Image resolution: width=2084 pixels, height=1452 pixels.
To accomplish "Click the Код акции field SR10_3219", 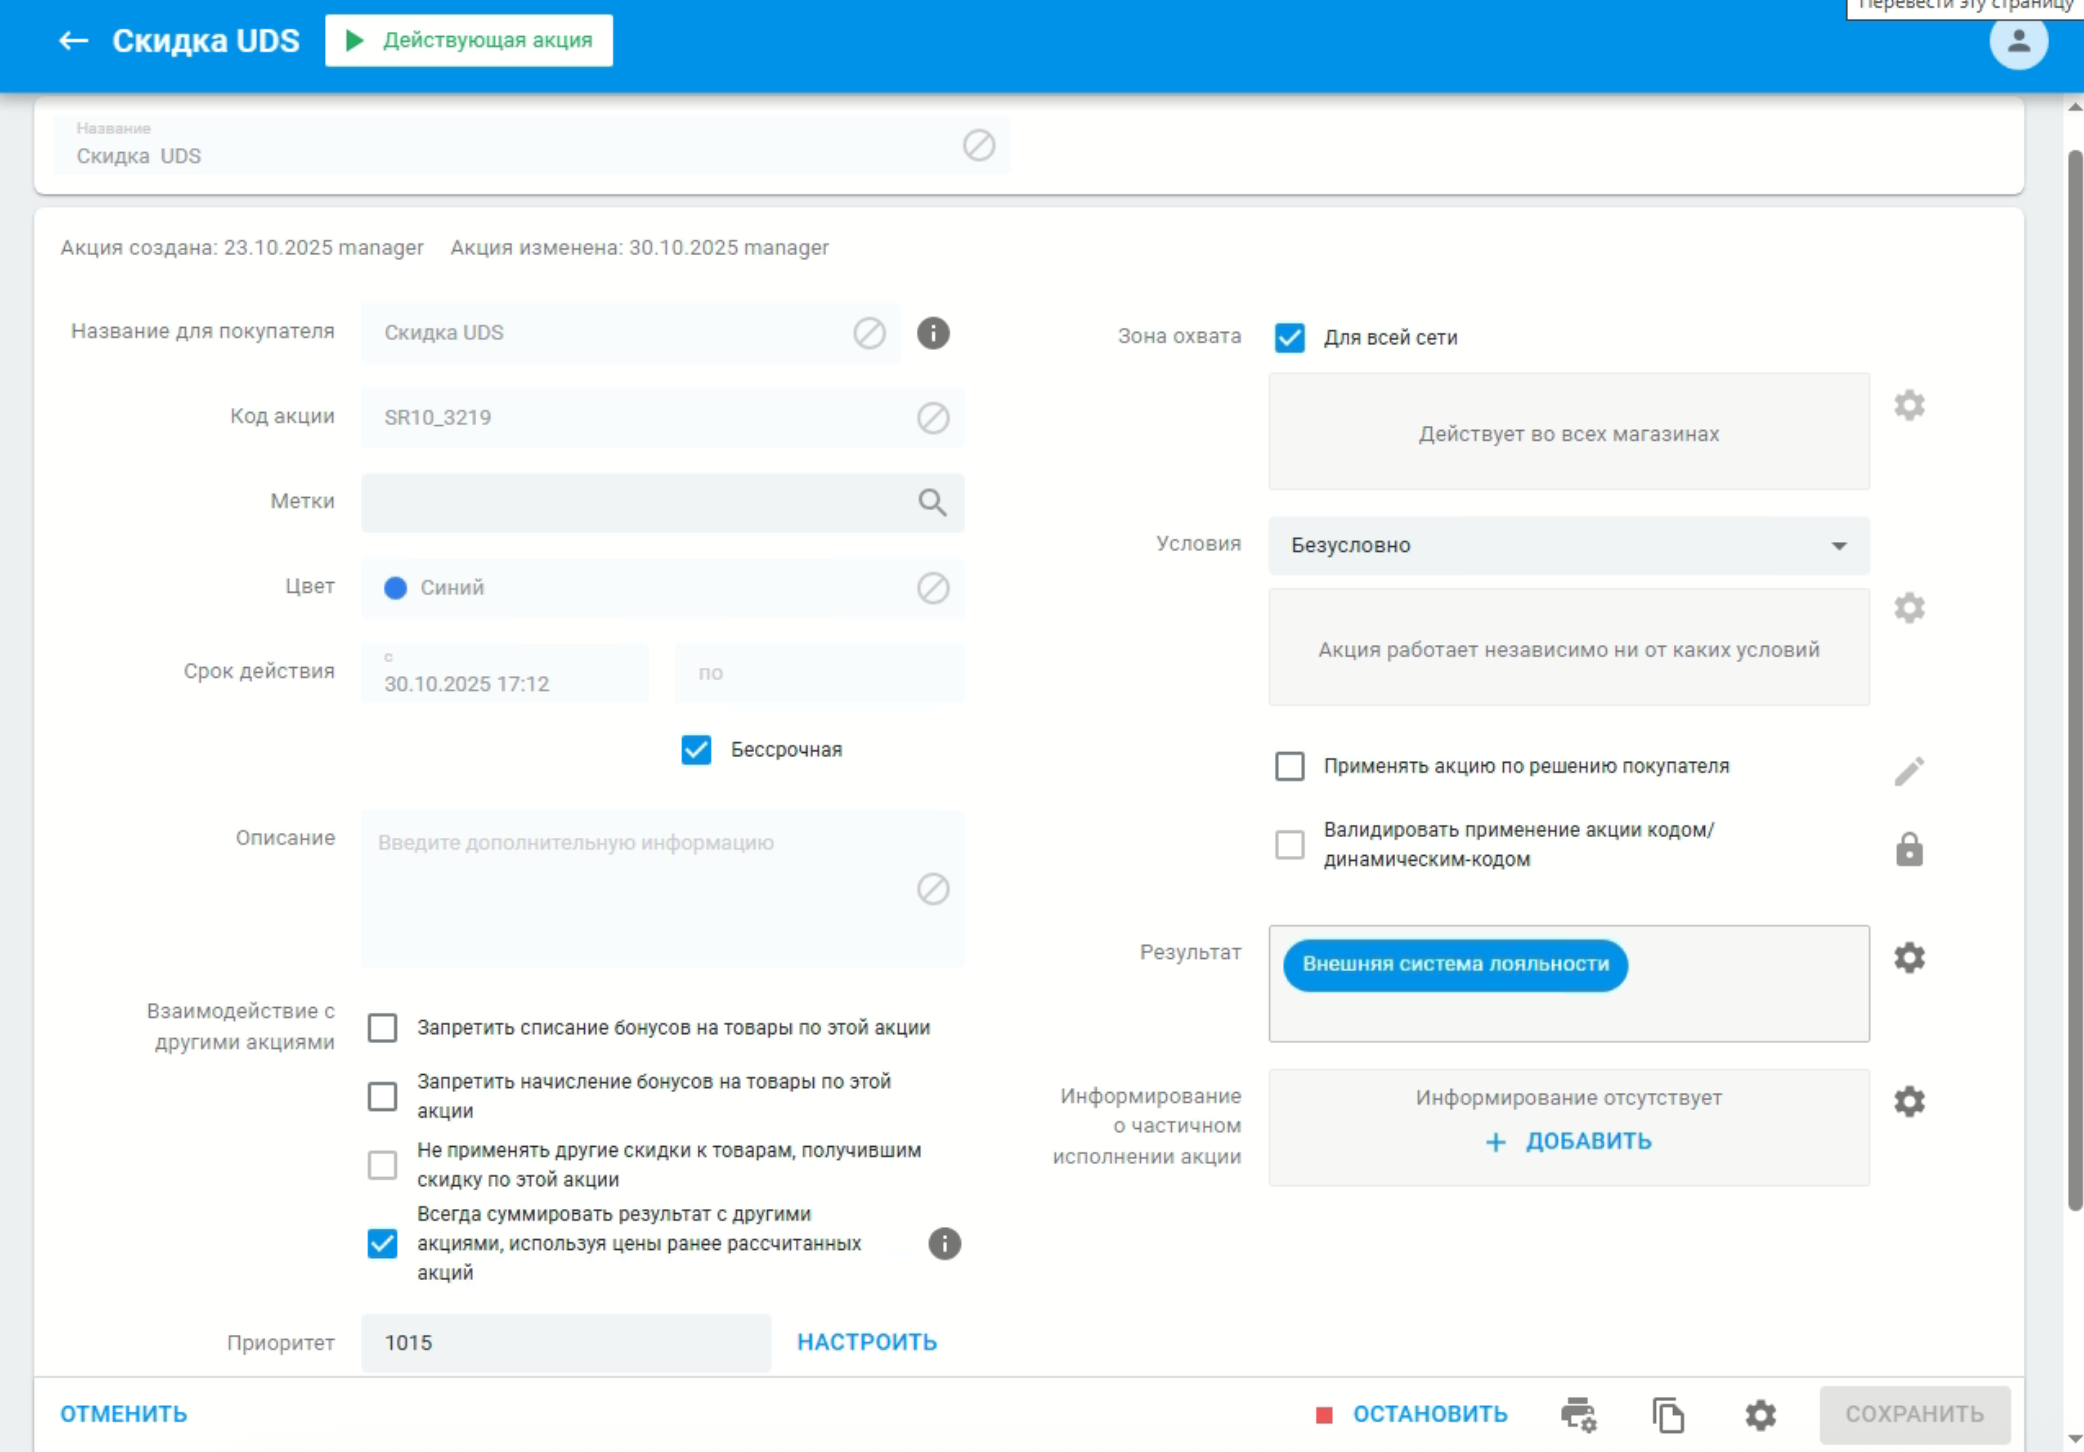I will pyautogui.click(x=662, y=418).
